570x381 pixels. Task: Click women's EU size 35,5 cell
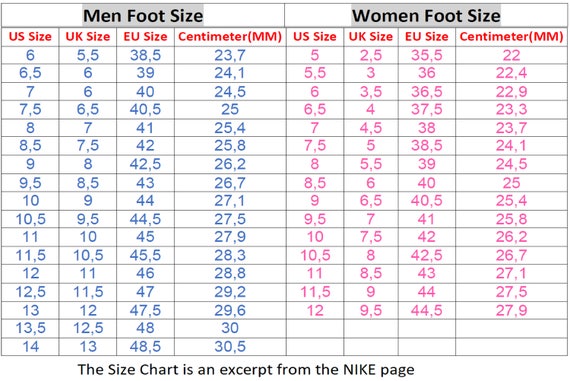tap(427, 55)
